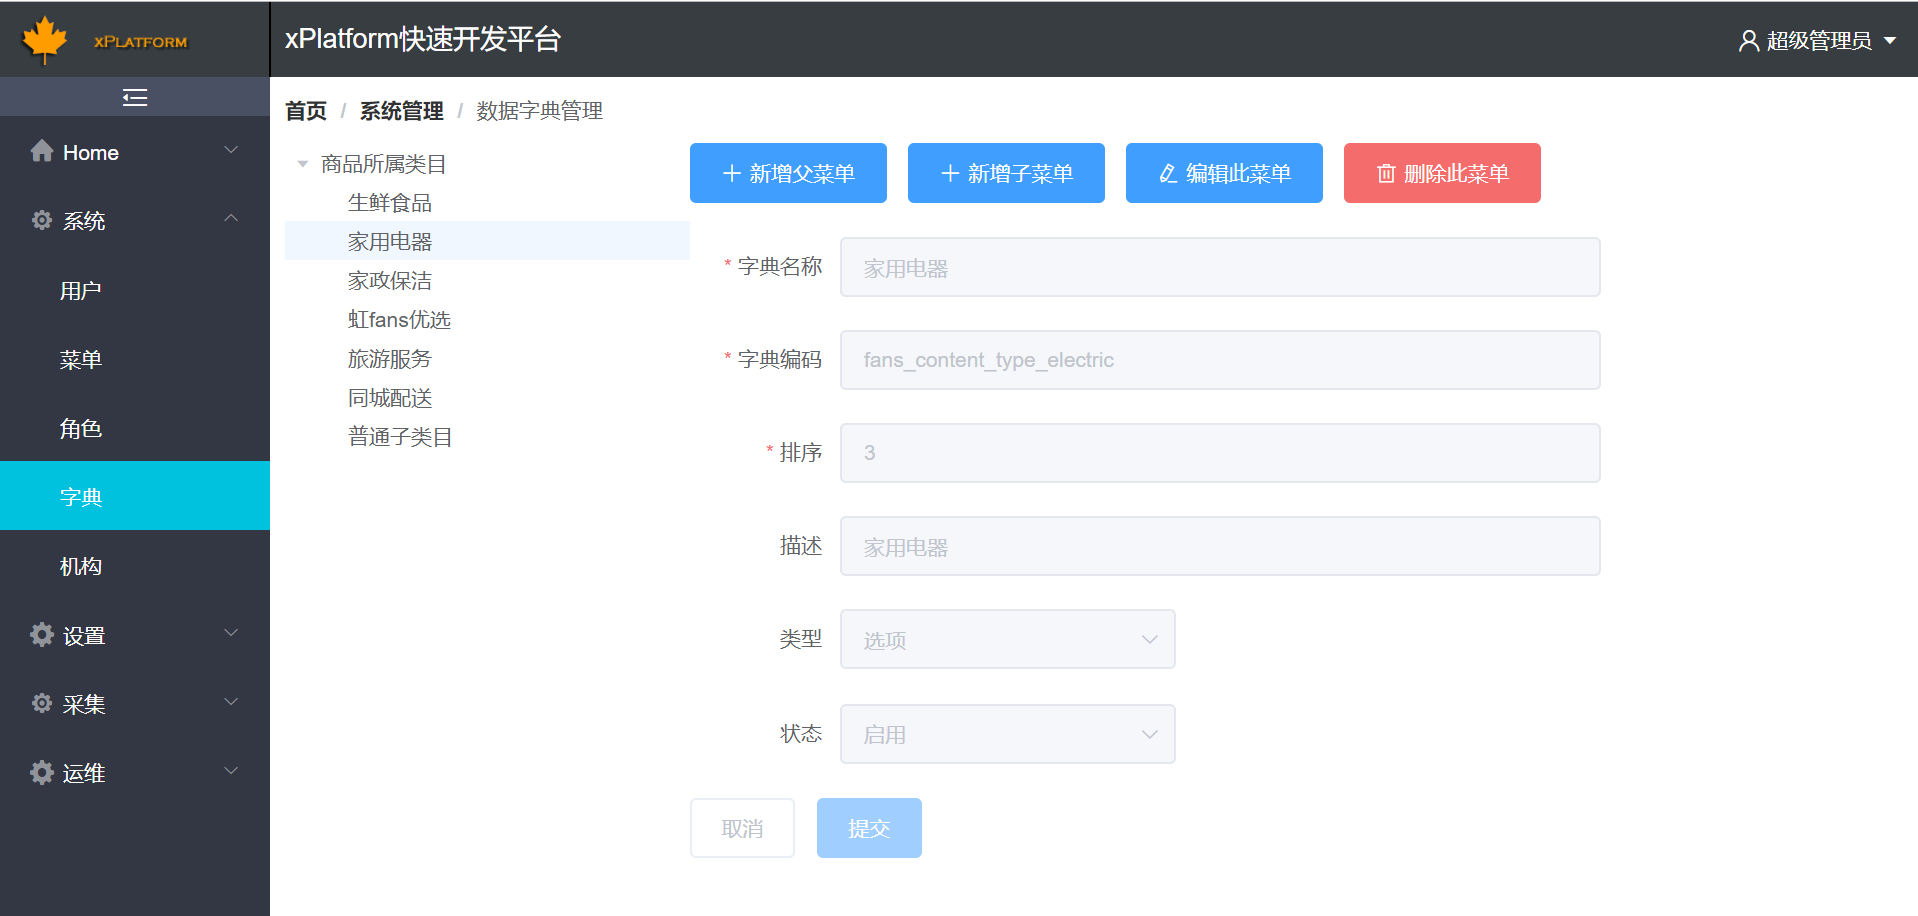The width and height of the screenshot is (1918, 916).
Task: Navigate to 首页 via the breadcrumb link
Action: (x=305, y=111)
